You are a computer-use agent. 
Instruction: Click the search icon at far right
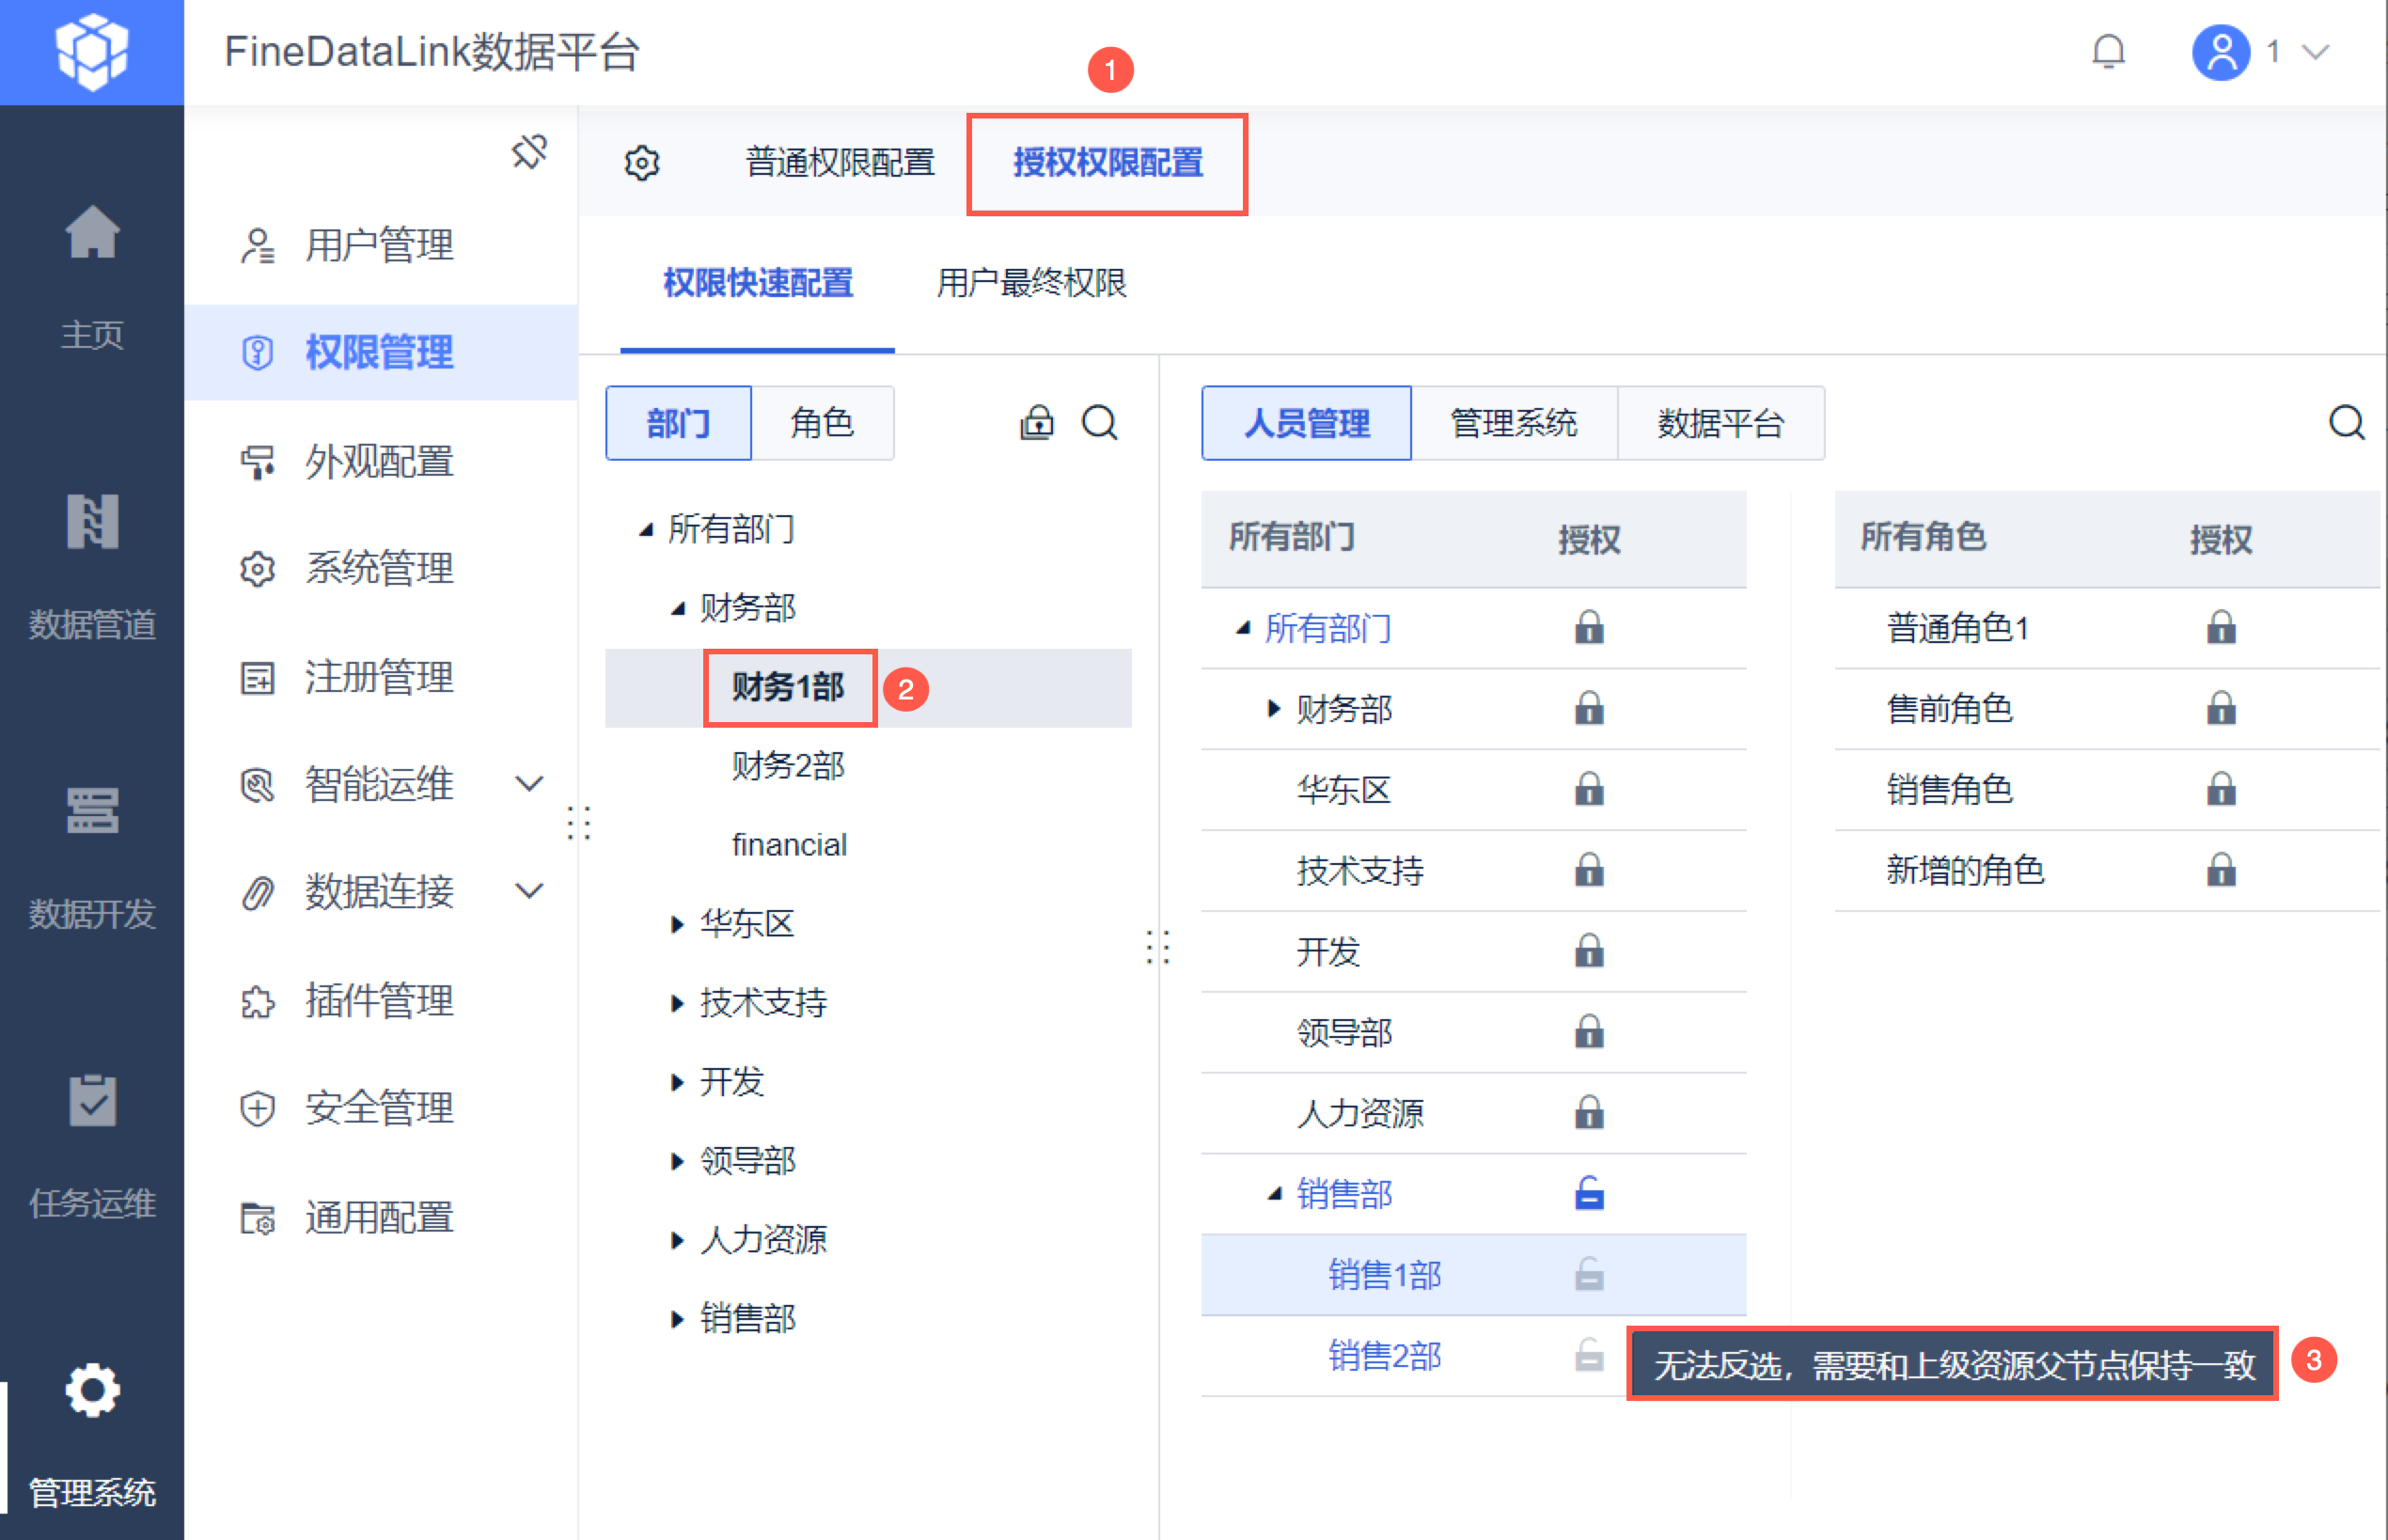tap(2345, 423)
